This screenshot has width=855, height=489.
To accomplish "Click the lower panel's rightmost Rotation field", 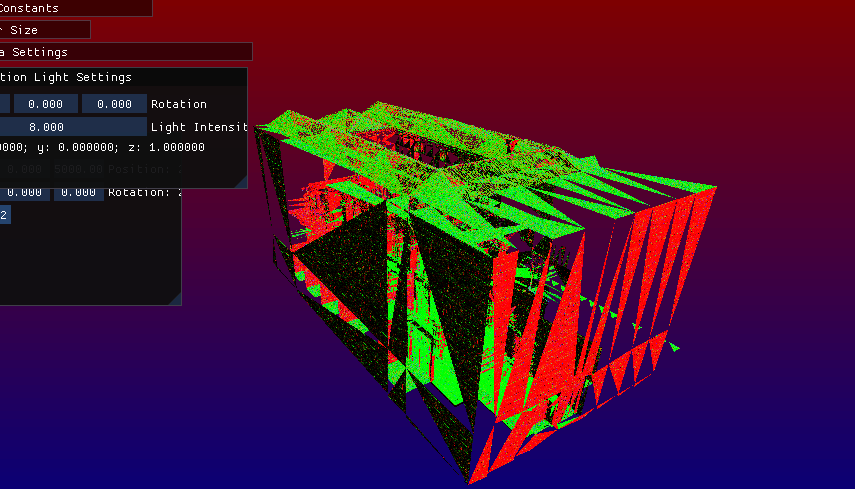I will click(78, 192).
